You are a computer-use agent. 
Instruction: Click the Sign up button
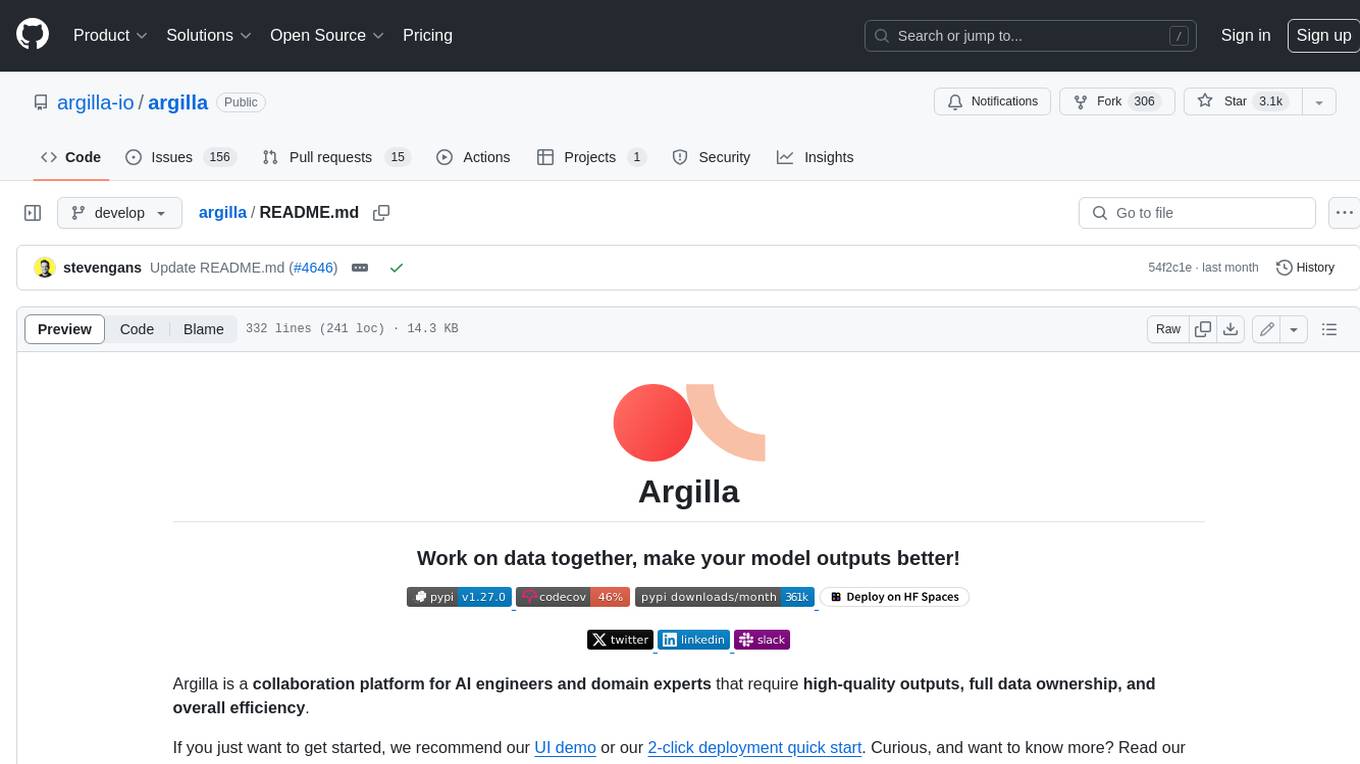point(1323,35)
